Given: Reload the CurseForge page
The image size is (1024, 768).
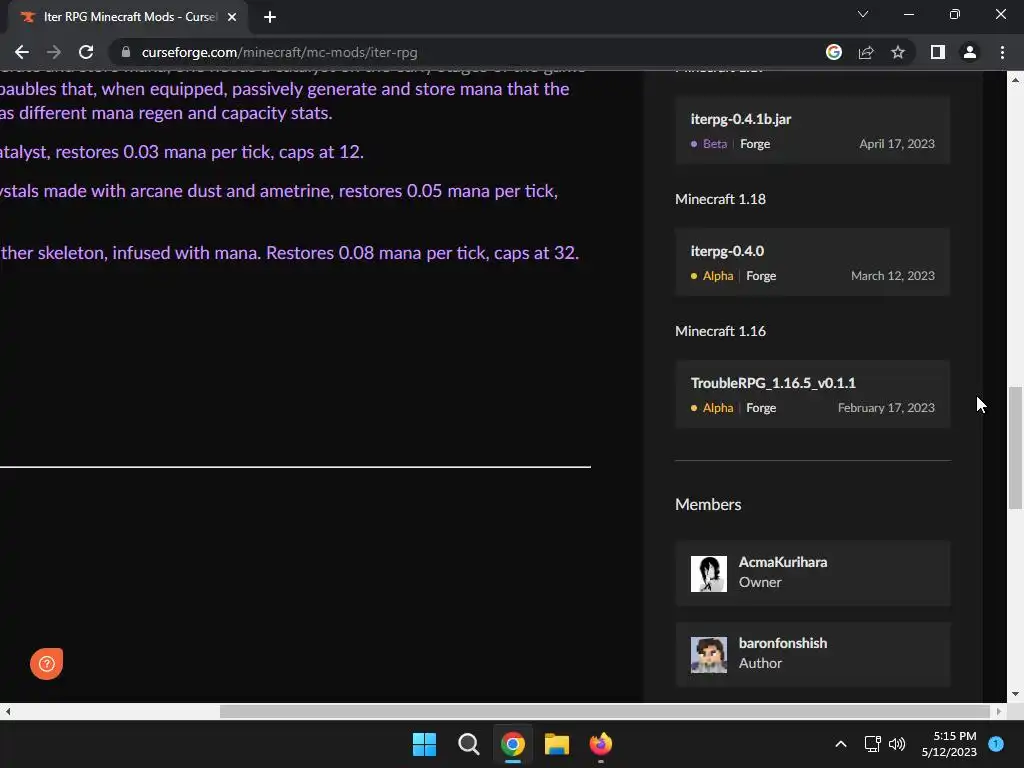Looking at the screenshot, I should (86, 52).
